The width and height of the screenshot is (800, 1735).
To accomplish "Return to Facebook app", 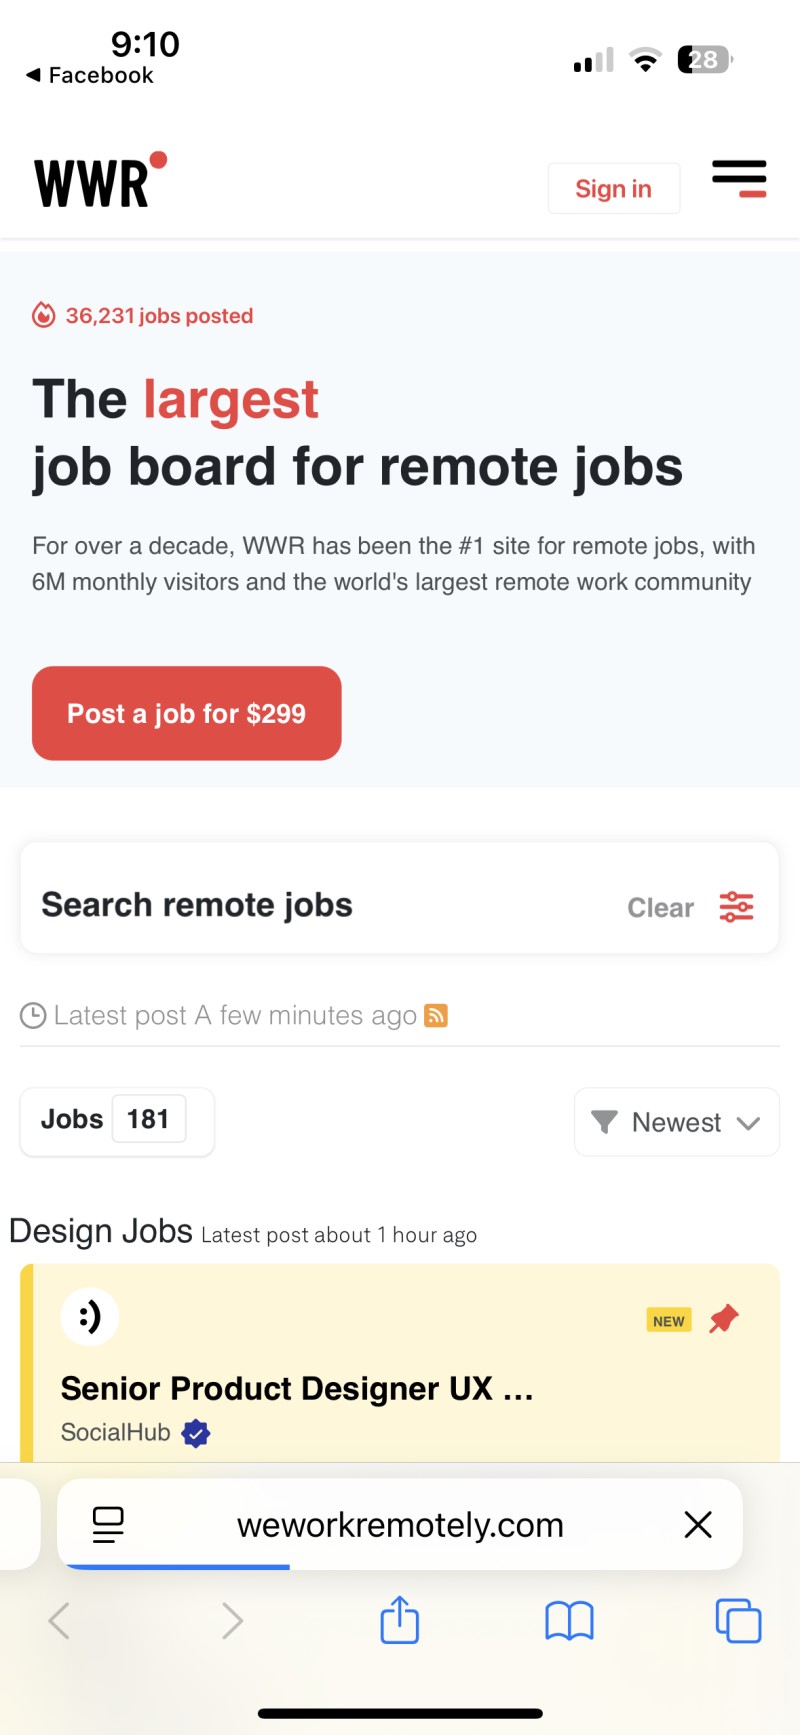I will [90, 75].
